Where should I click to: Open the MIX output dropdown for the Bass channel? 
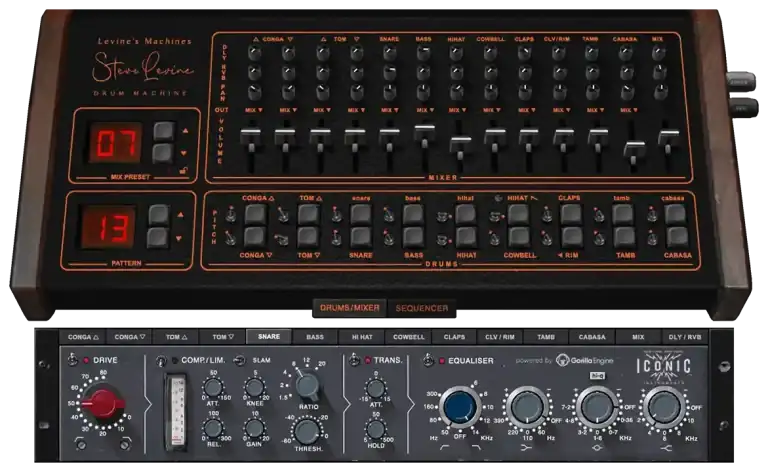[x=424, y=110]
